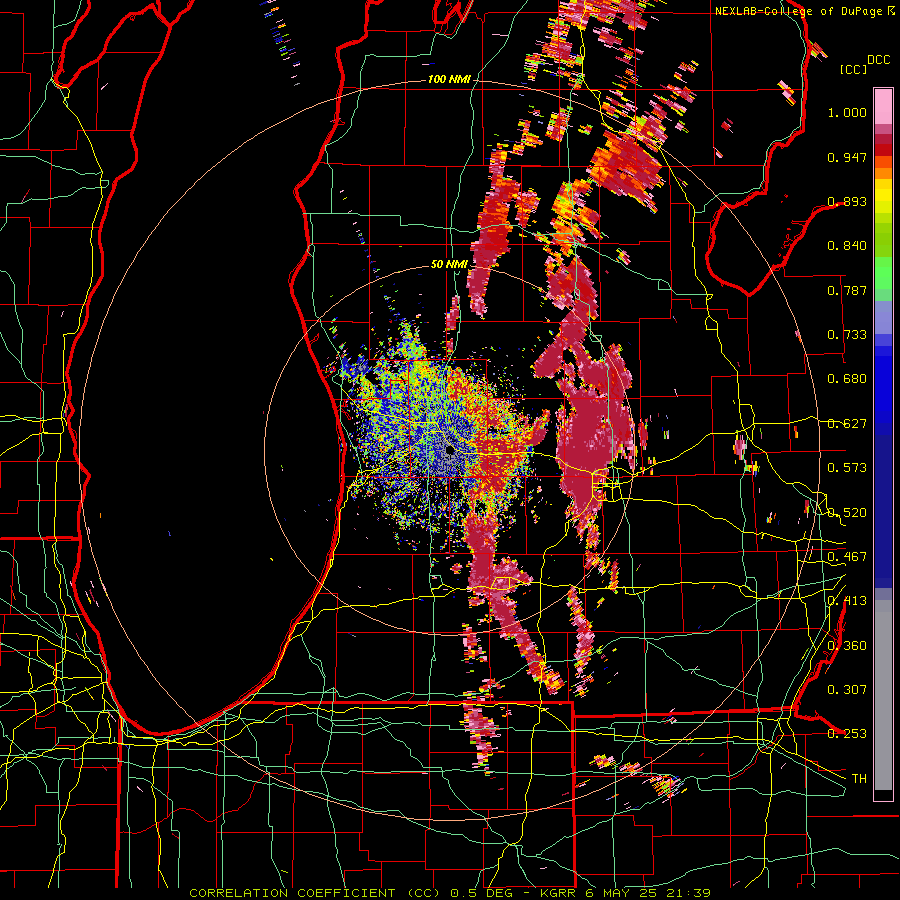This screenshot has width=900, height=900.
Task: Click the gray bottom segment of color bar
Action: tap(883, 695)
